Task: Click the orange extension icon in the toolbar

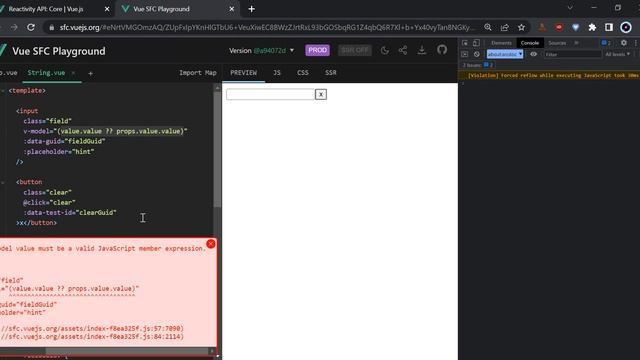Action: coord(542,27)
